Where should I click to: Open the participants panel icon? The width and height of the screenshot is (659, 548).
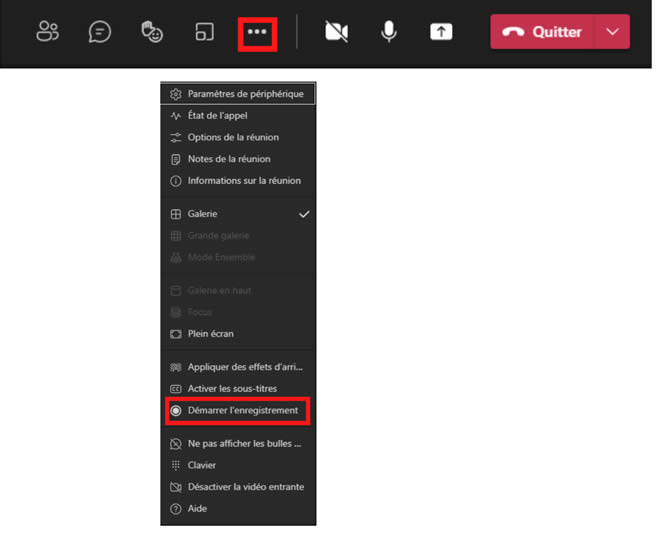(x=47, y=32)
